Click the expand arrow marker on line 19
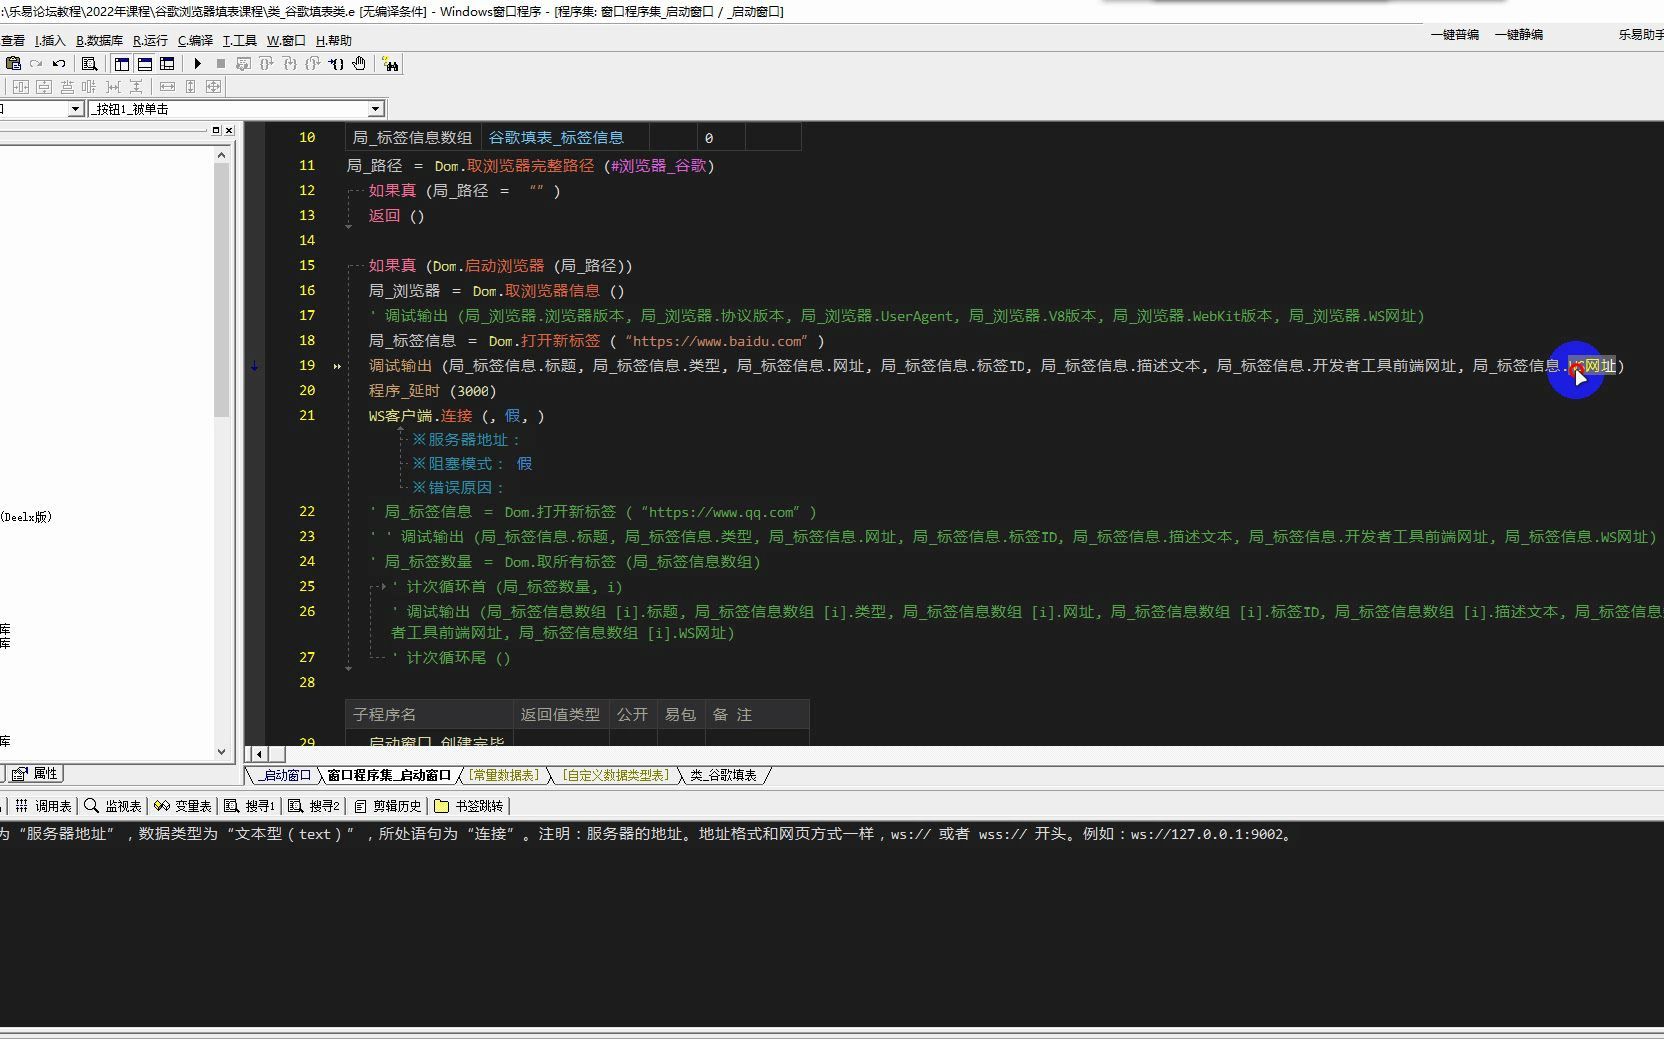1664x1040 pixels. pyautogui.click(x=337, y=366)
